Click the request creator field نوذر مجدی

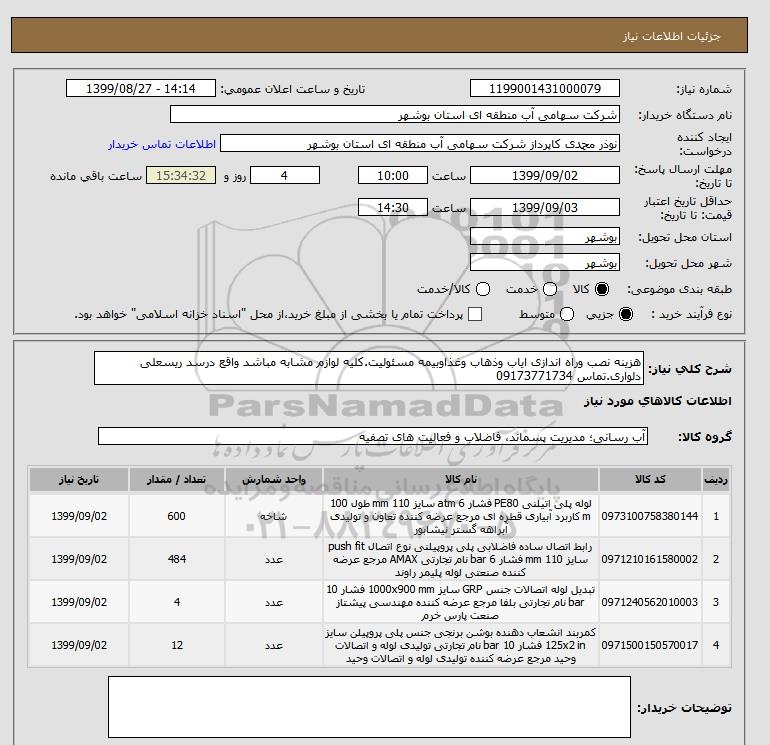click(x=420, y=144)
